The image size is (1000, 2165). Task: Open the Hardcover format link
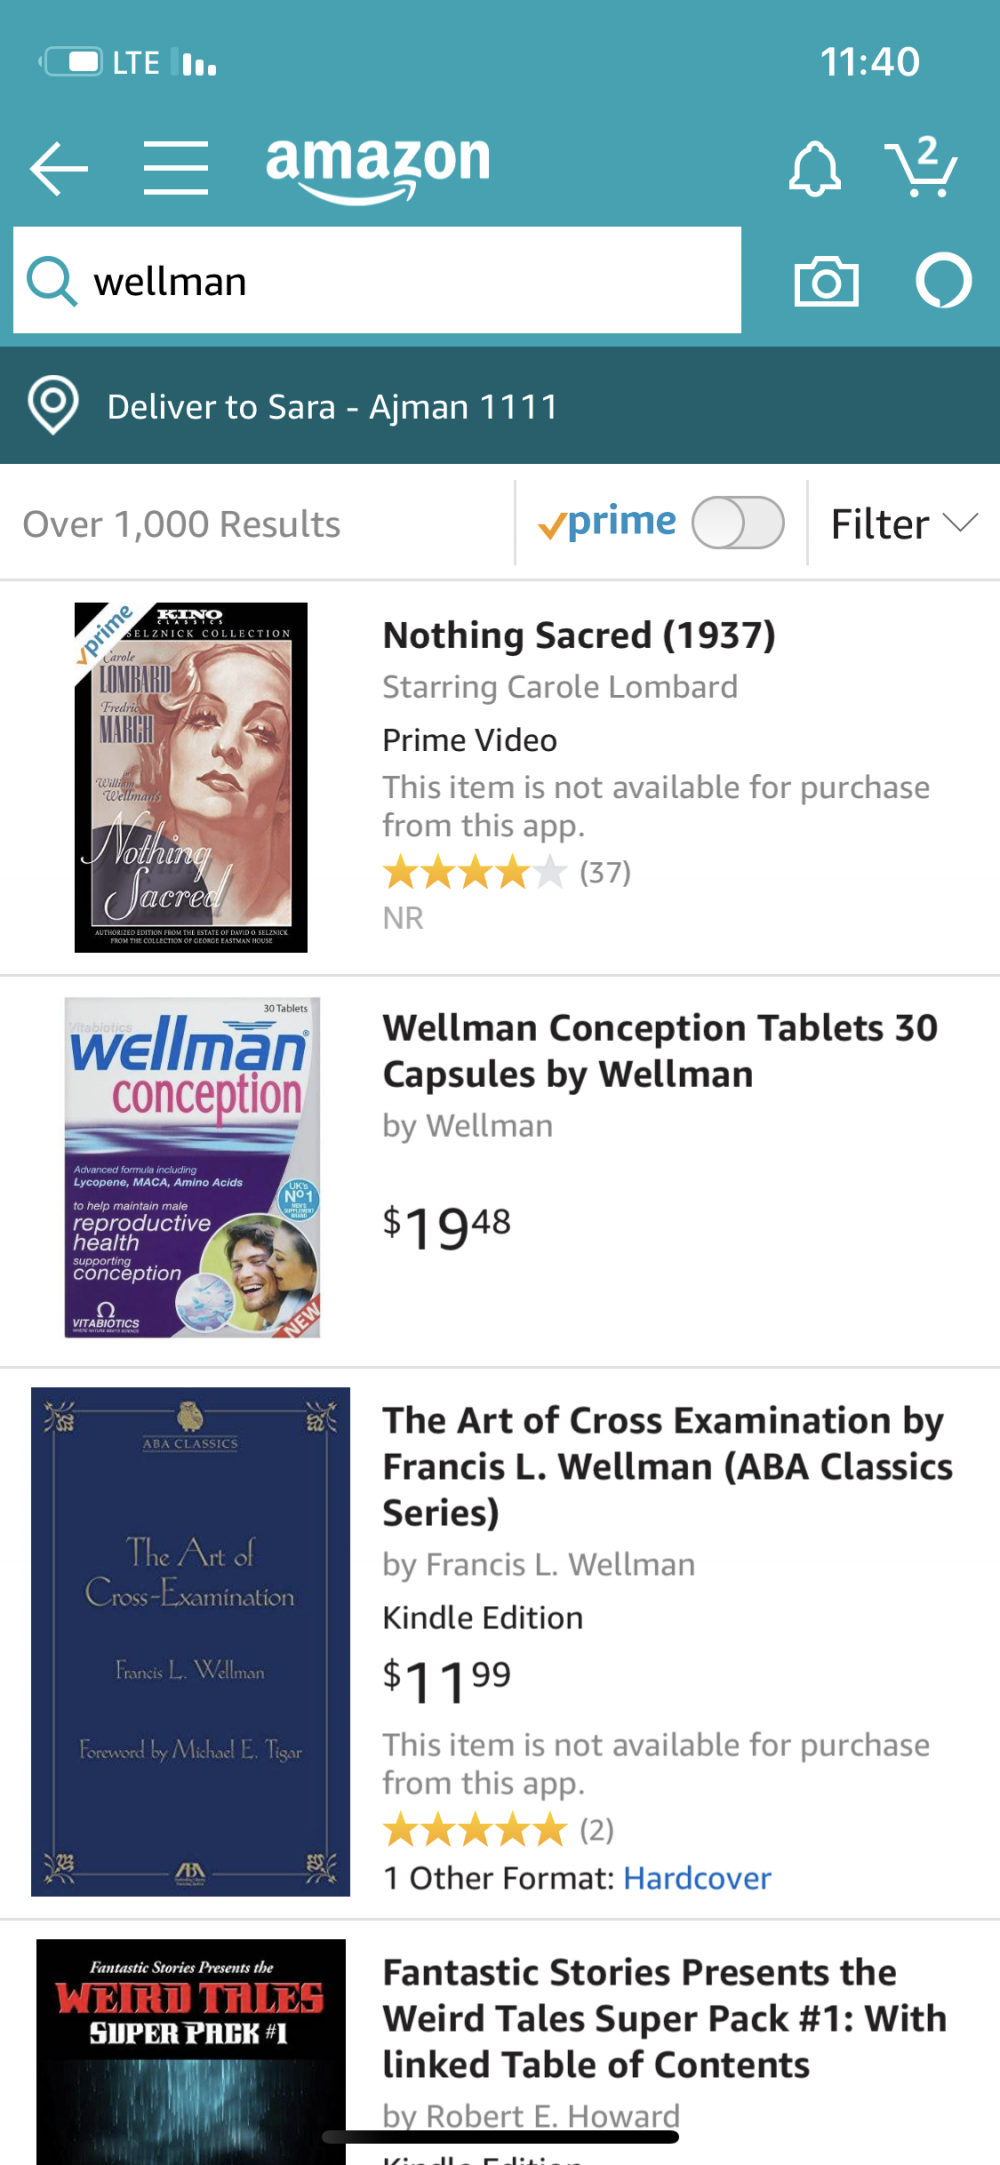click(697, 1878)
